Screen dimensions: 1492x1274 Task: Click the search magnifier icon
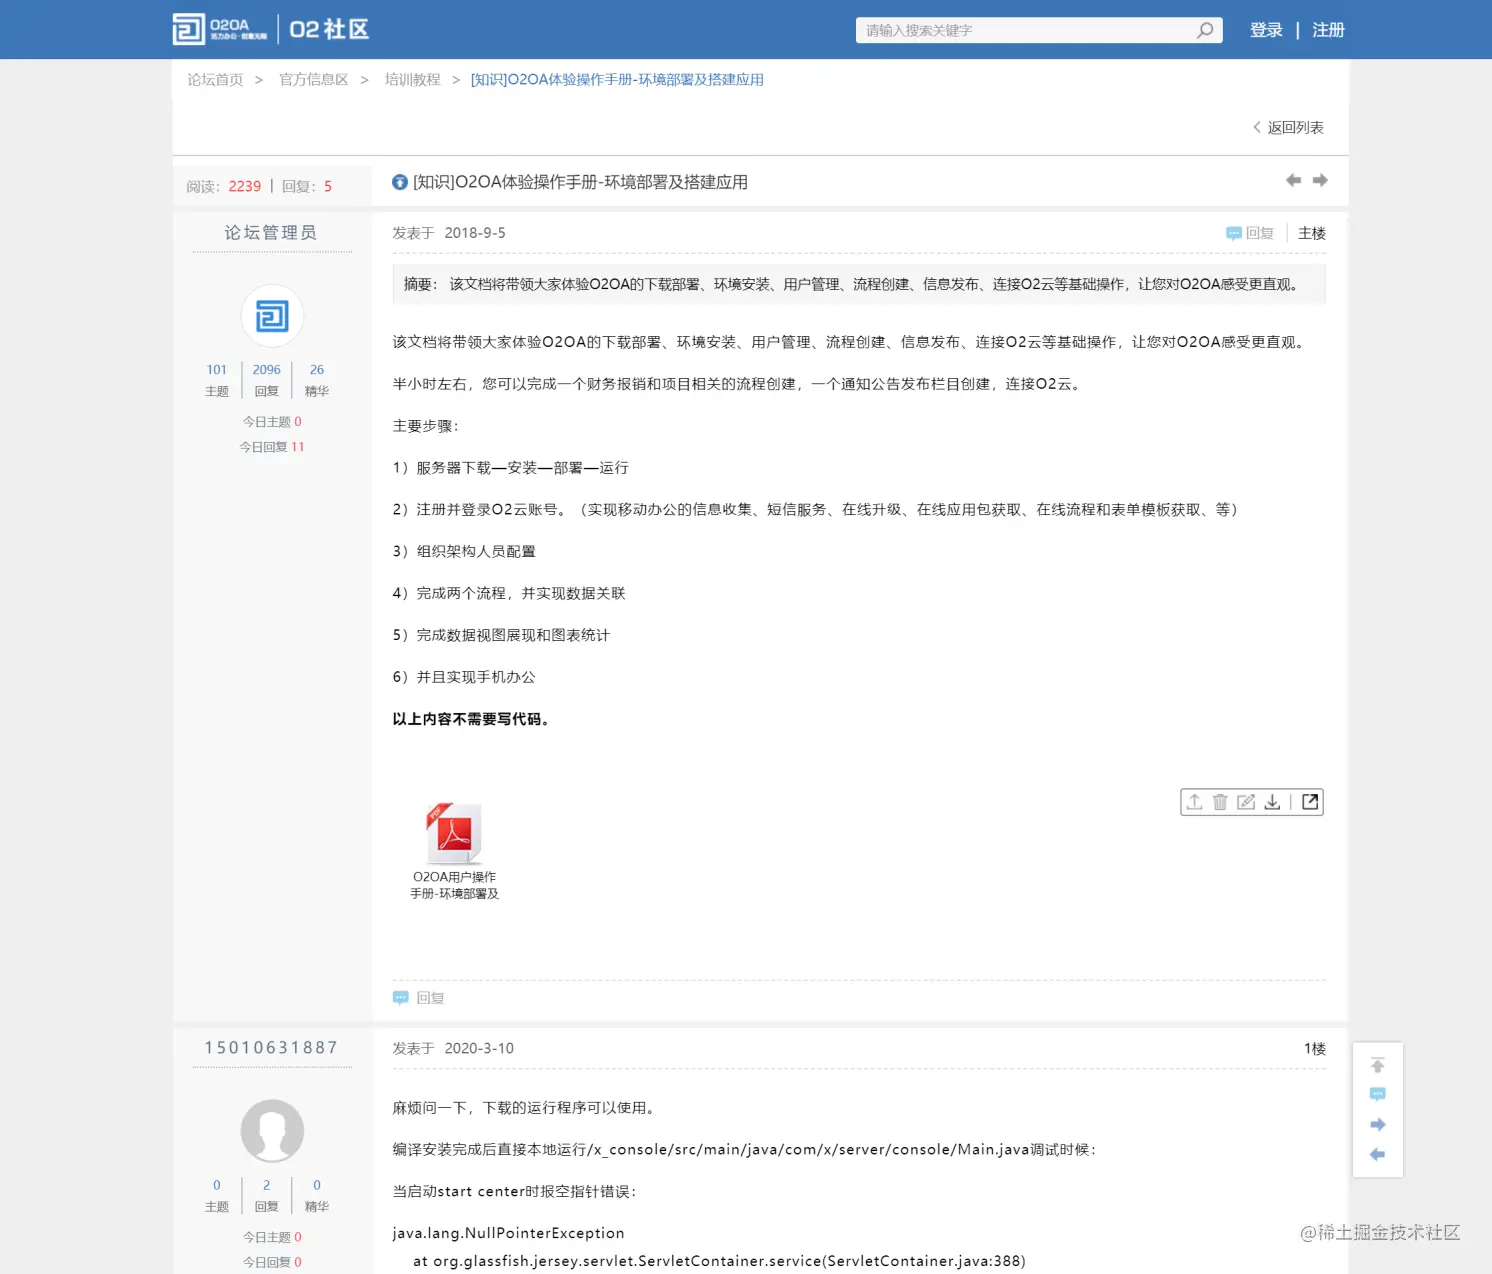pos(1204,30)
